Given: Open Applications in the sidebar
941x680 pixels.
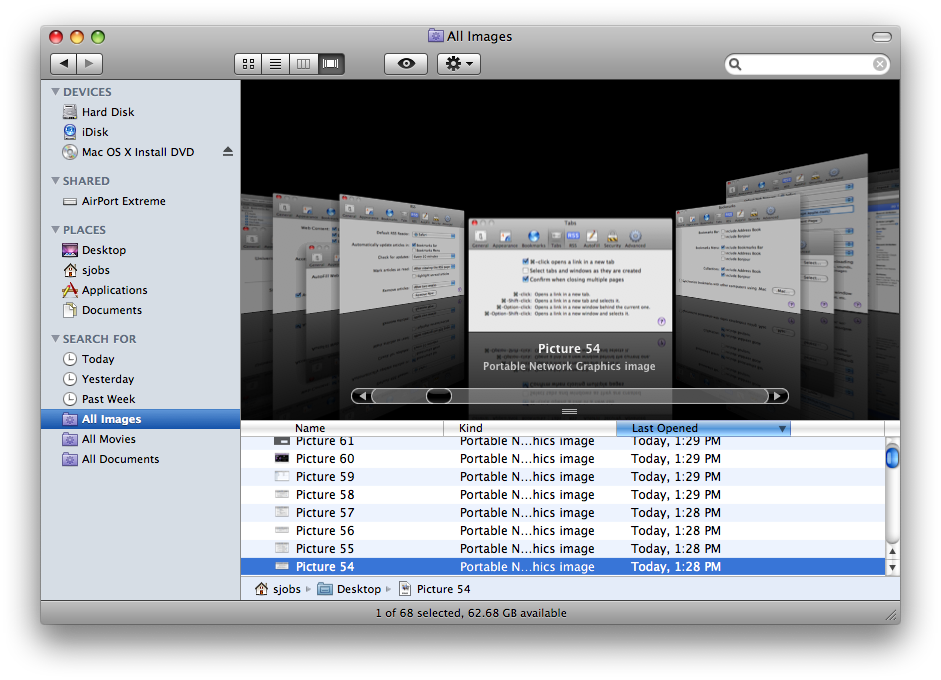Looking at the screenshot, I should pyautogui.click(x=140, y=290).
